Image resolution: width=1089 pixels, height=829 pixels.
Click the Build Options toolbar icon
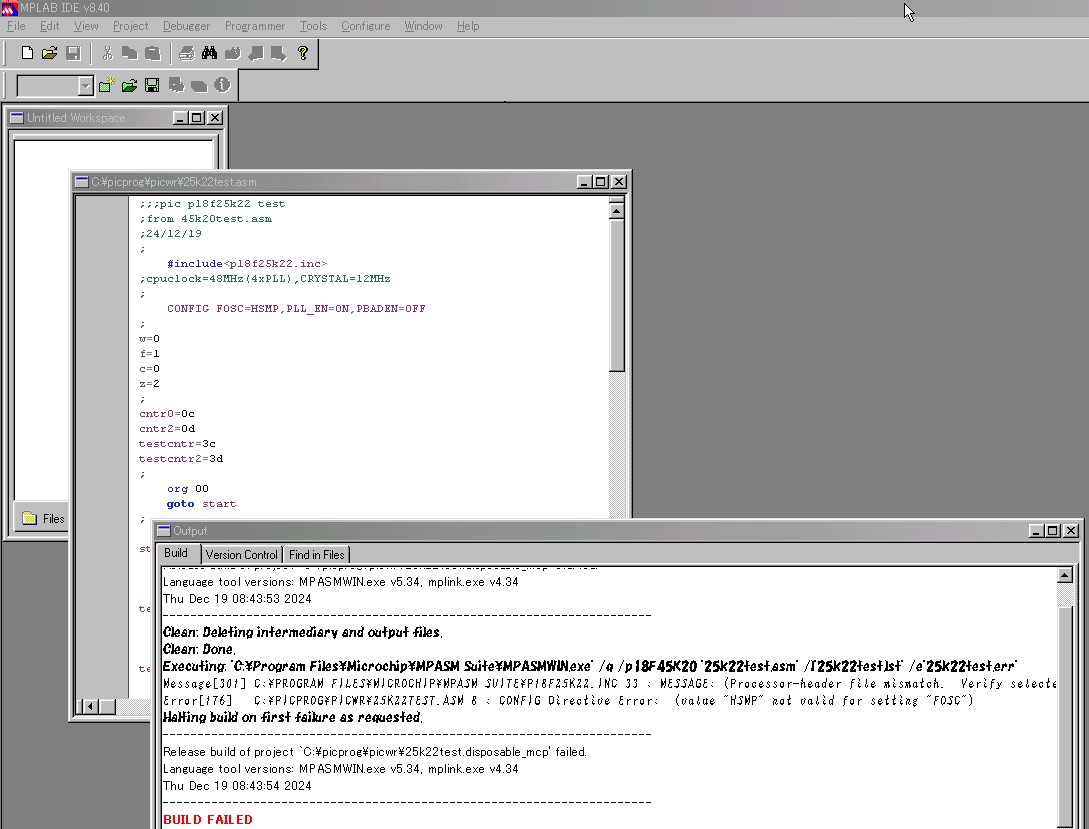point(176,85)
